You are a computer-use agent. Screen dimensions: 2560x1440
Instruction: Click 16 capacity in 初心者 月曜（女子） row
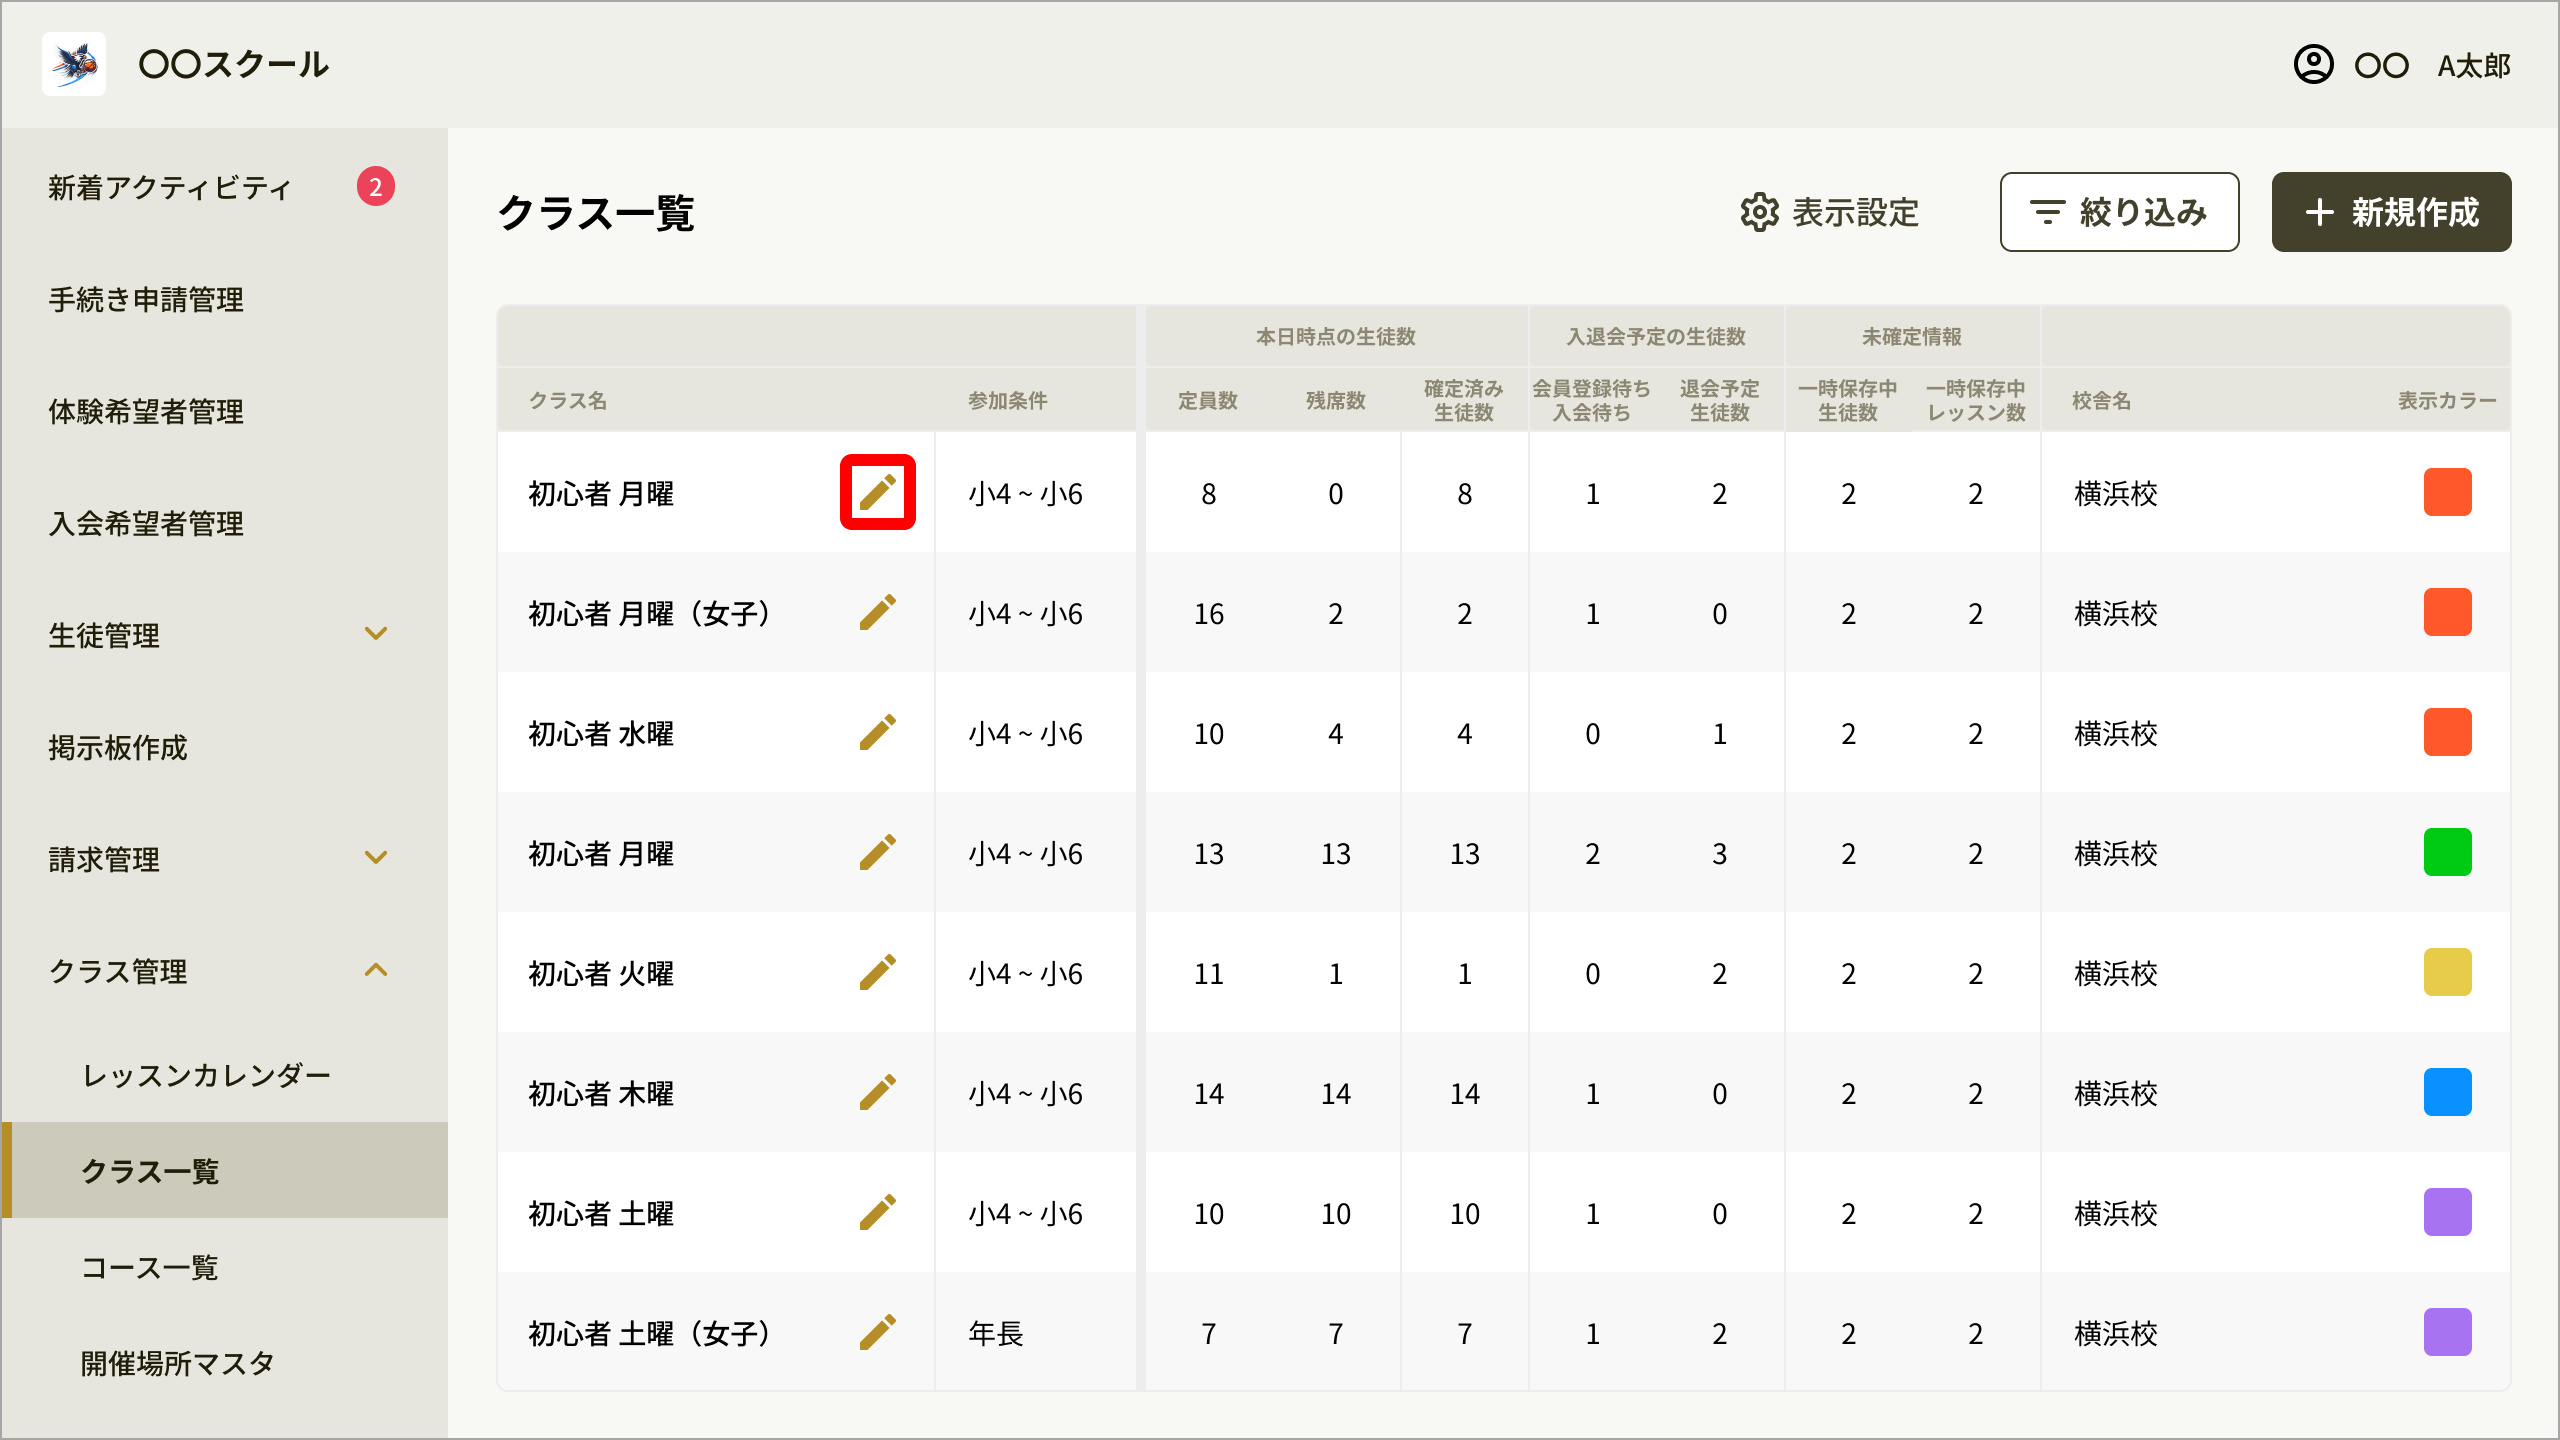click(x=1209, y=614)
